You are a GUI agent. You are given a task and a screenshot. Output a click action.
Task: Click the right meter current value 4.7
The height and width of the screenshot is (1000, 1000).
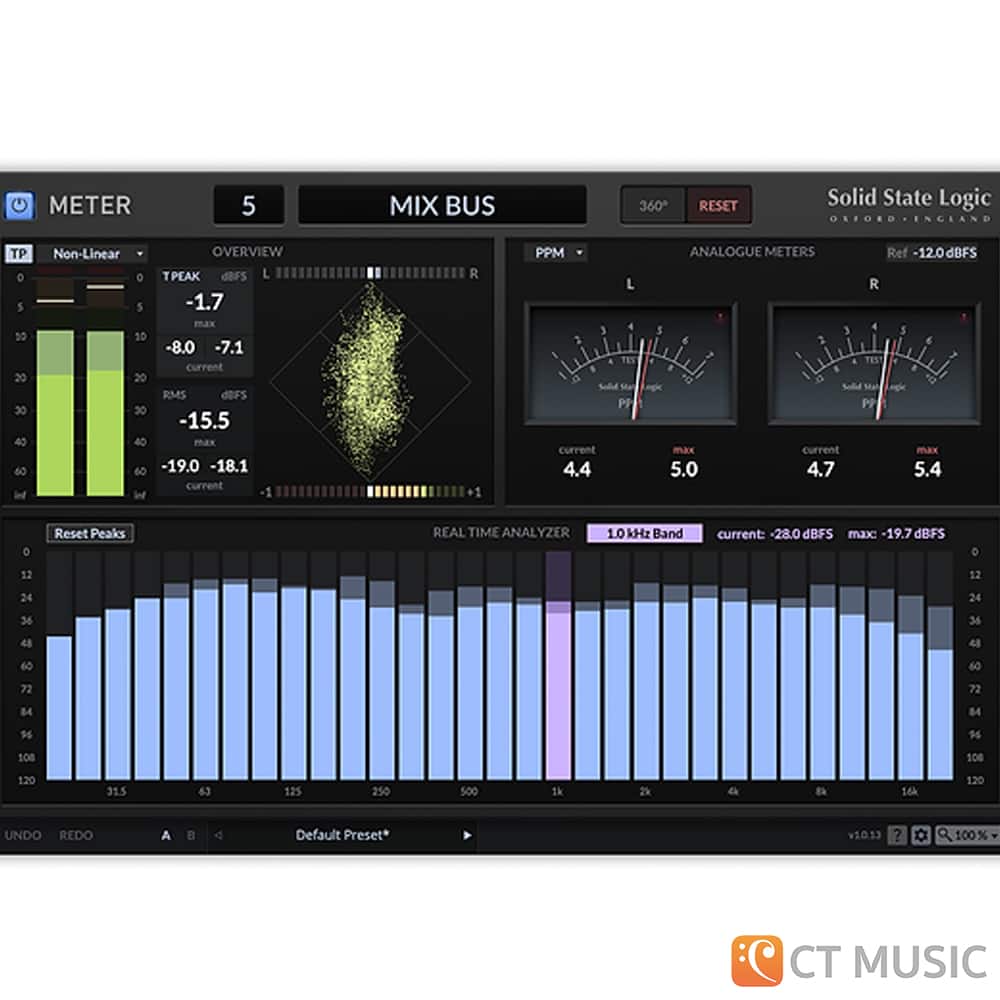[x=821, y=469]
